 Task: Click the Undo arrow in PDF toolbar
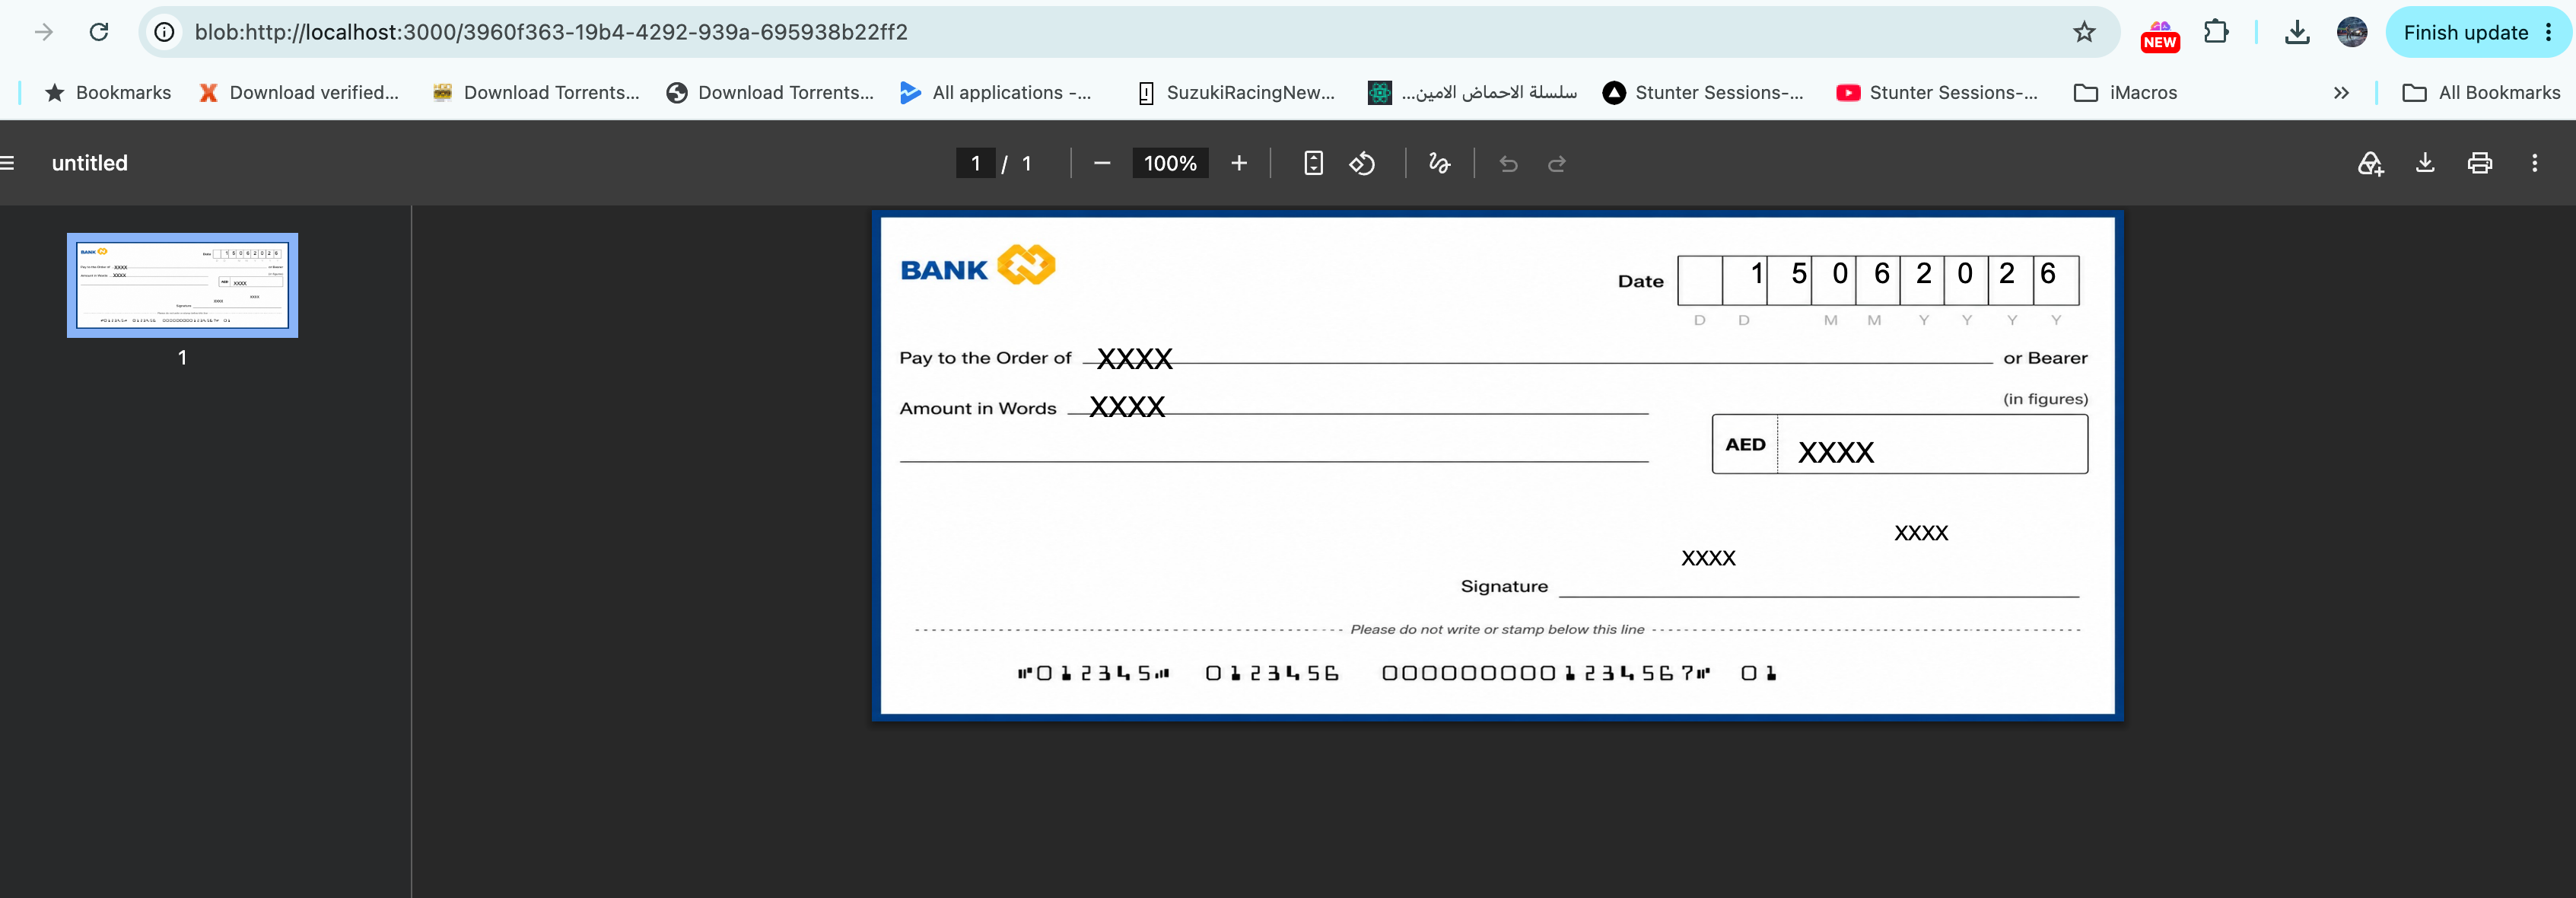coord(1508,163)
